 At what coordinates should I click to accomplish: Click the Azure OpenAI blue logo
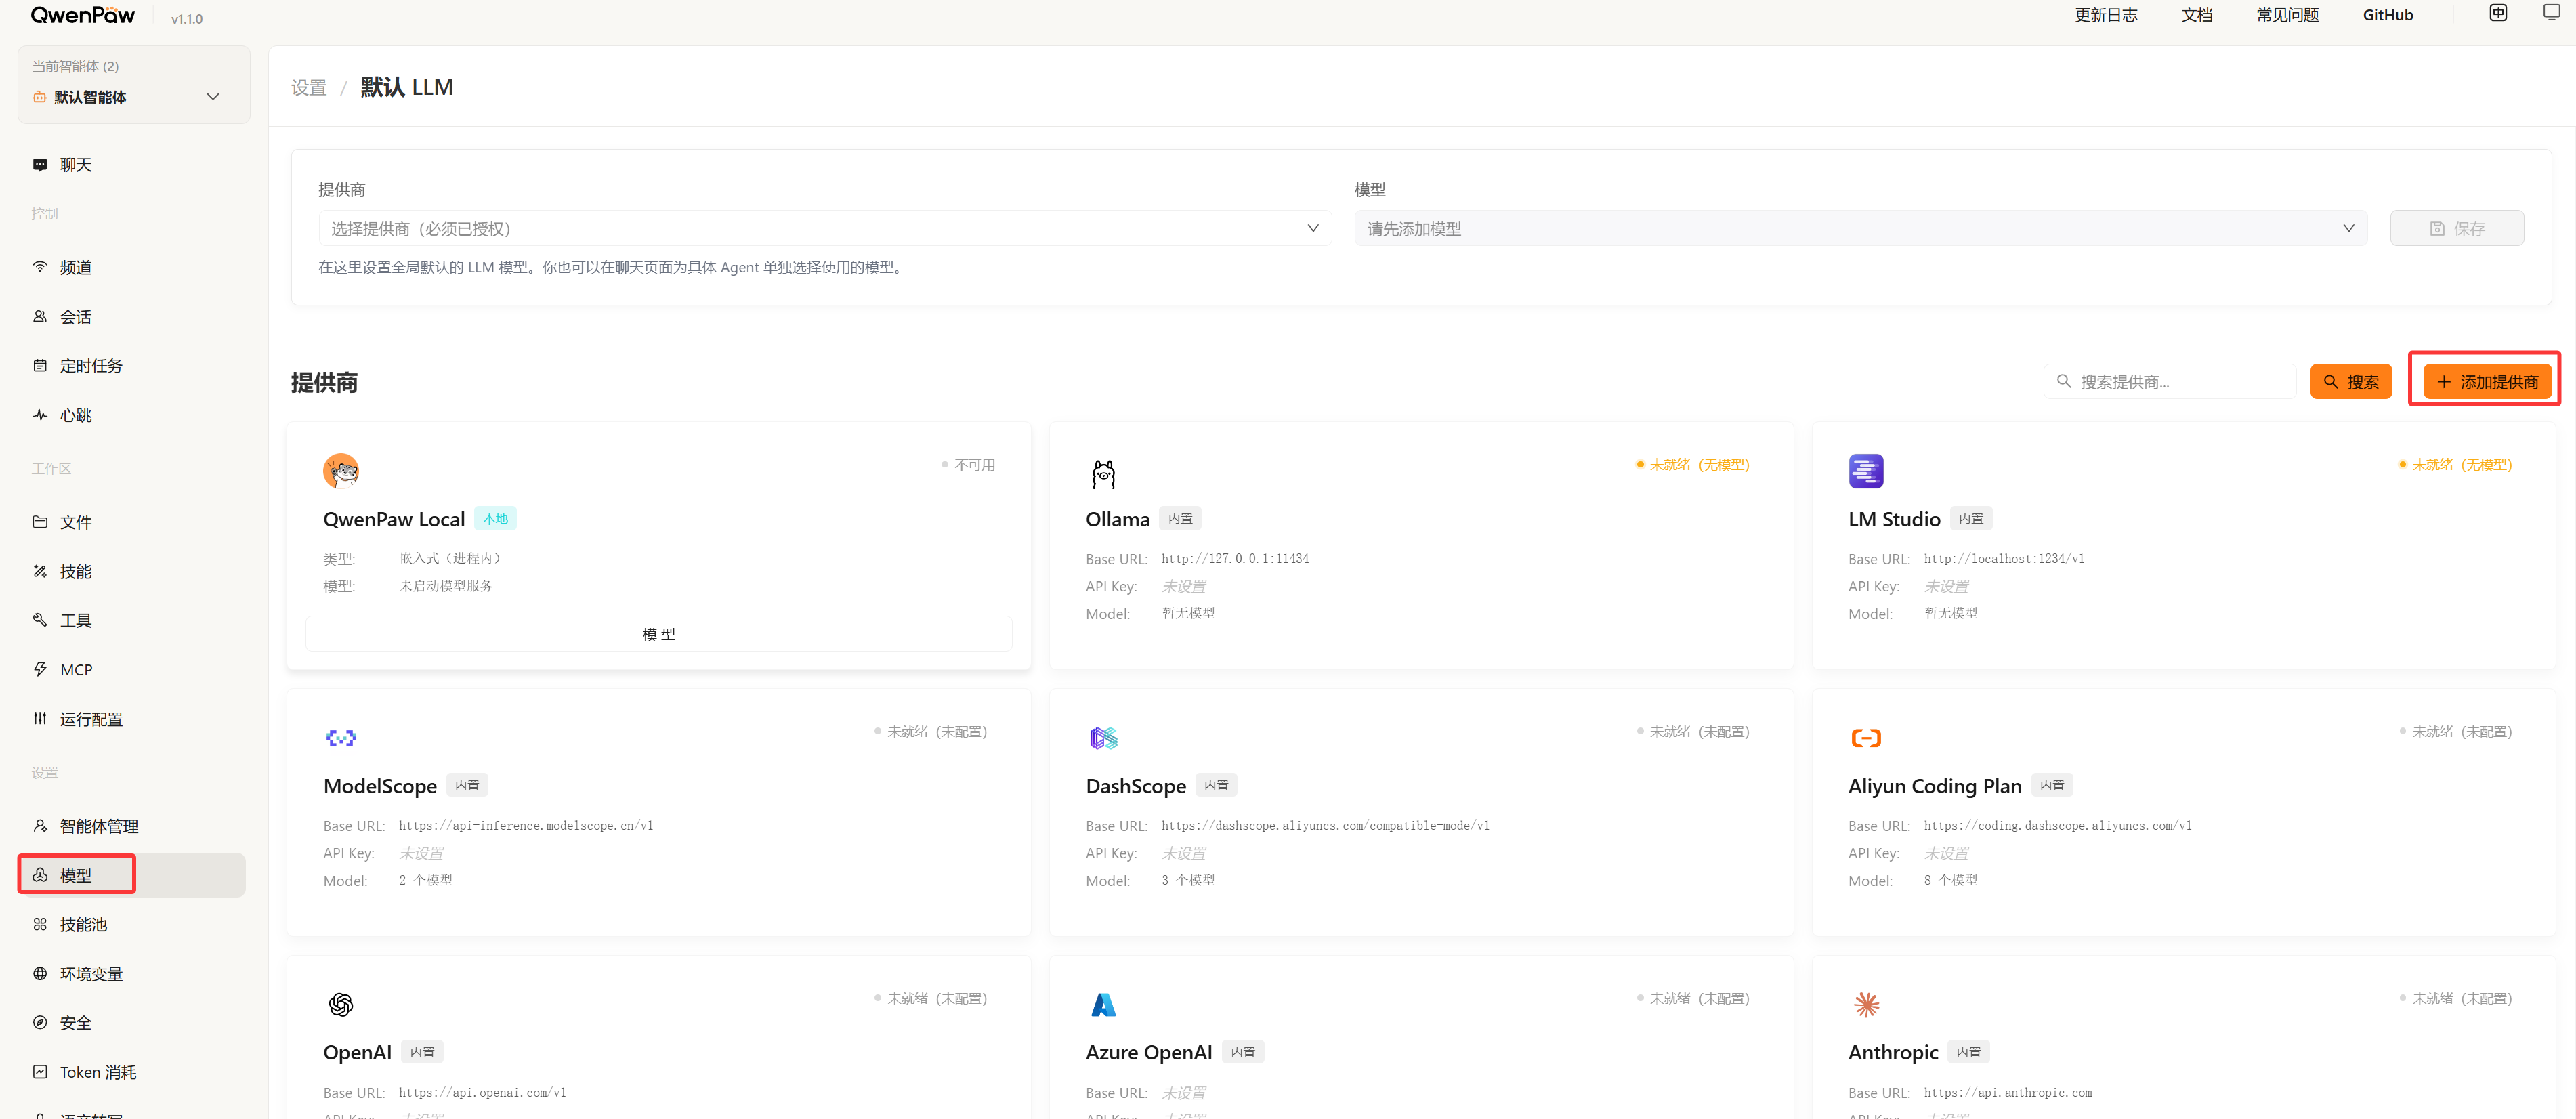(x=1103, y=1004)
